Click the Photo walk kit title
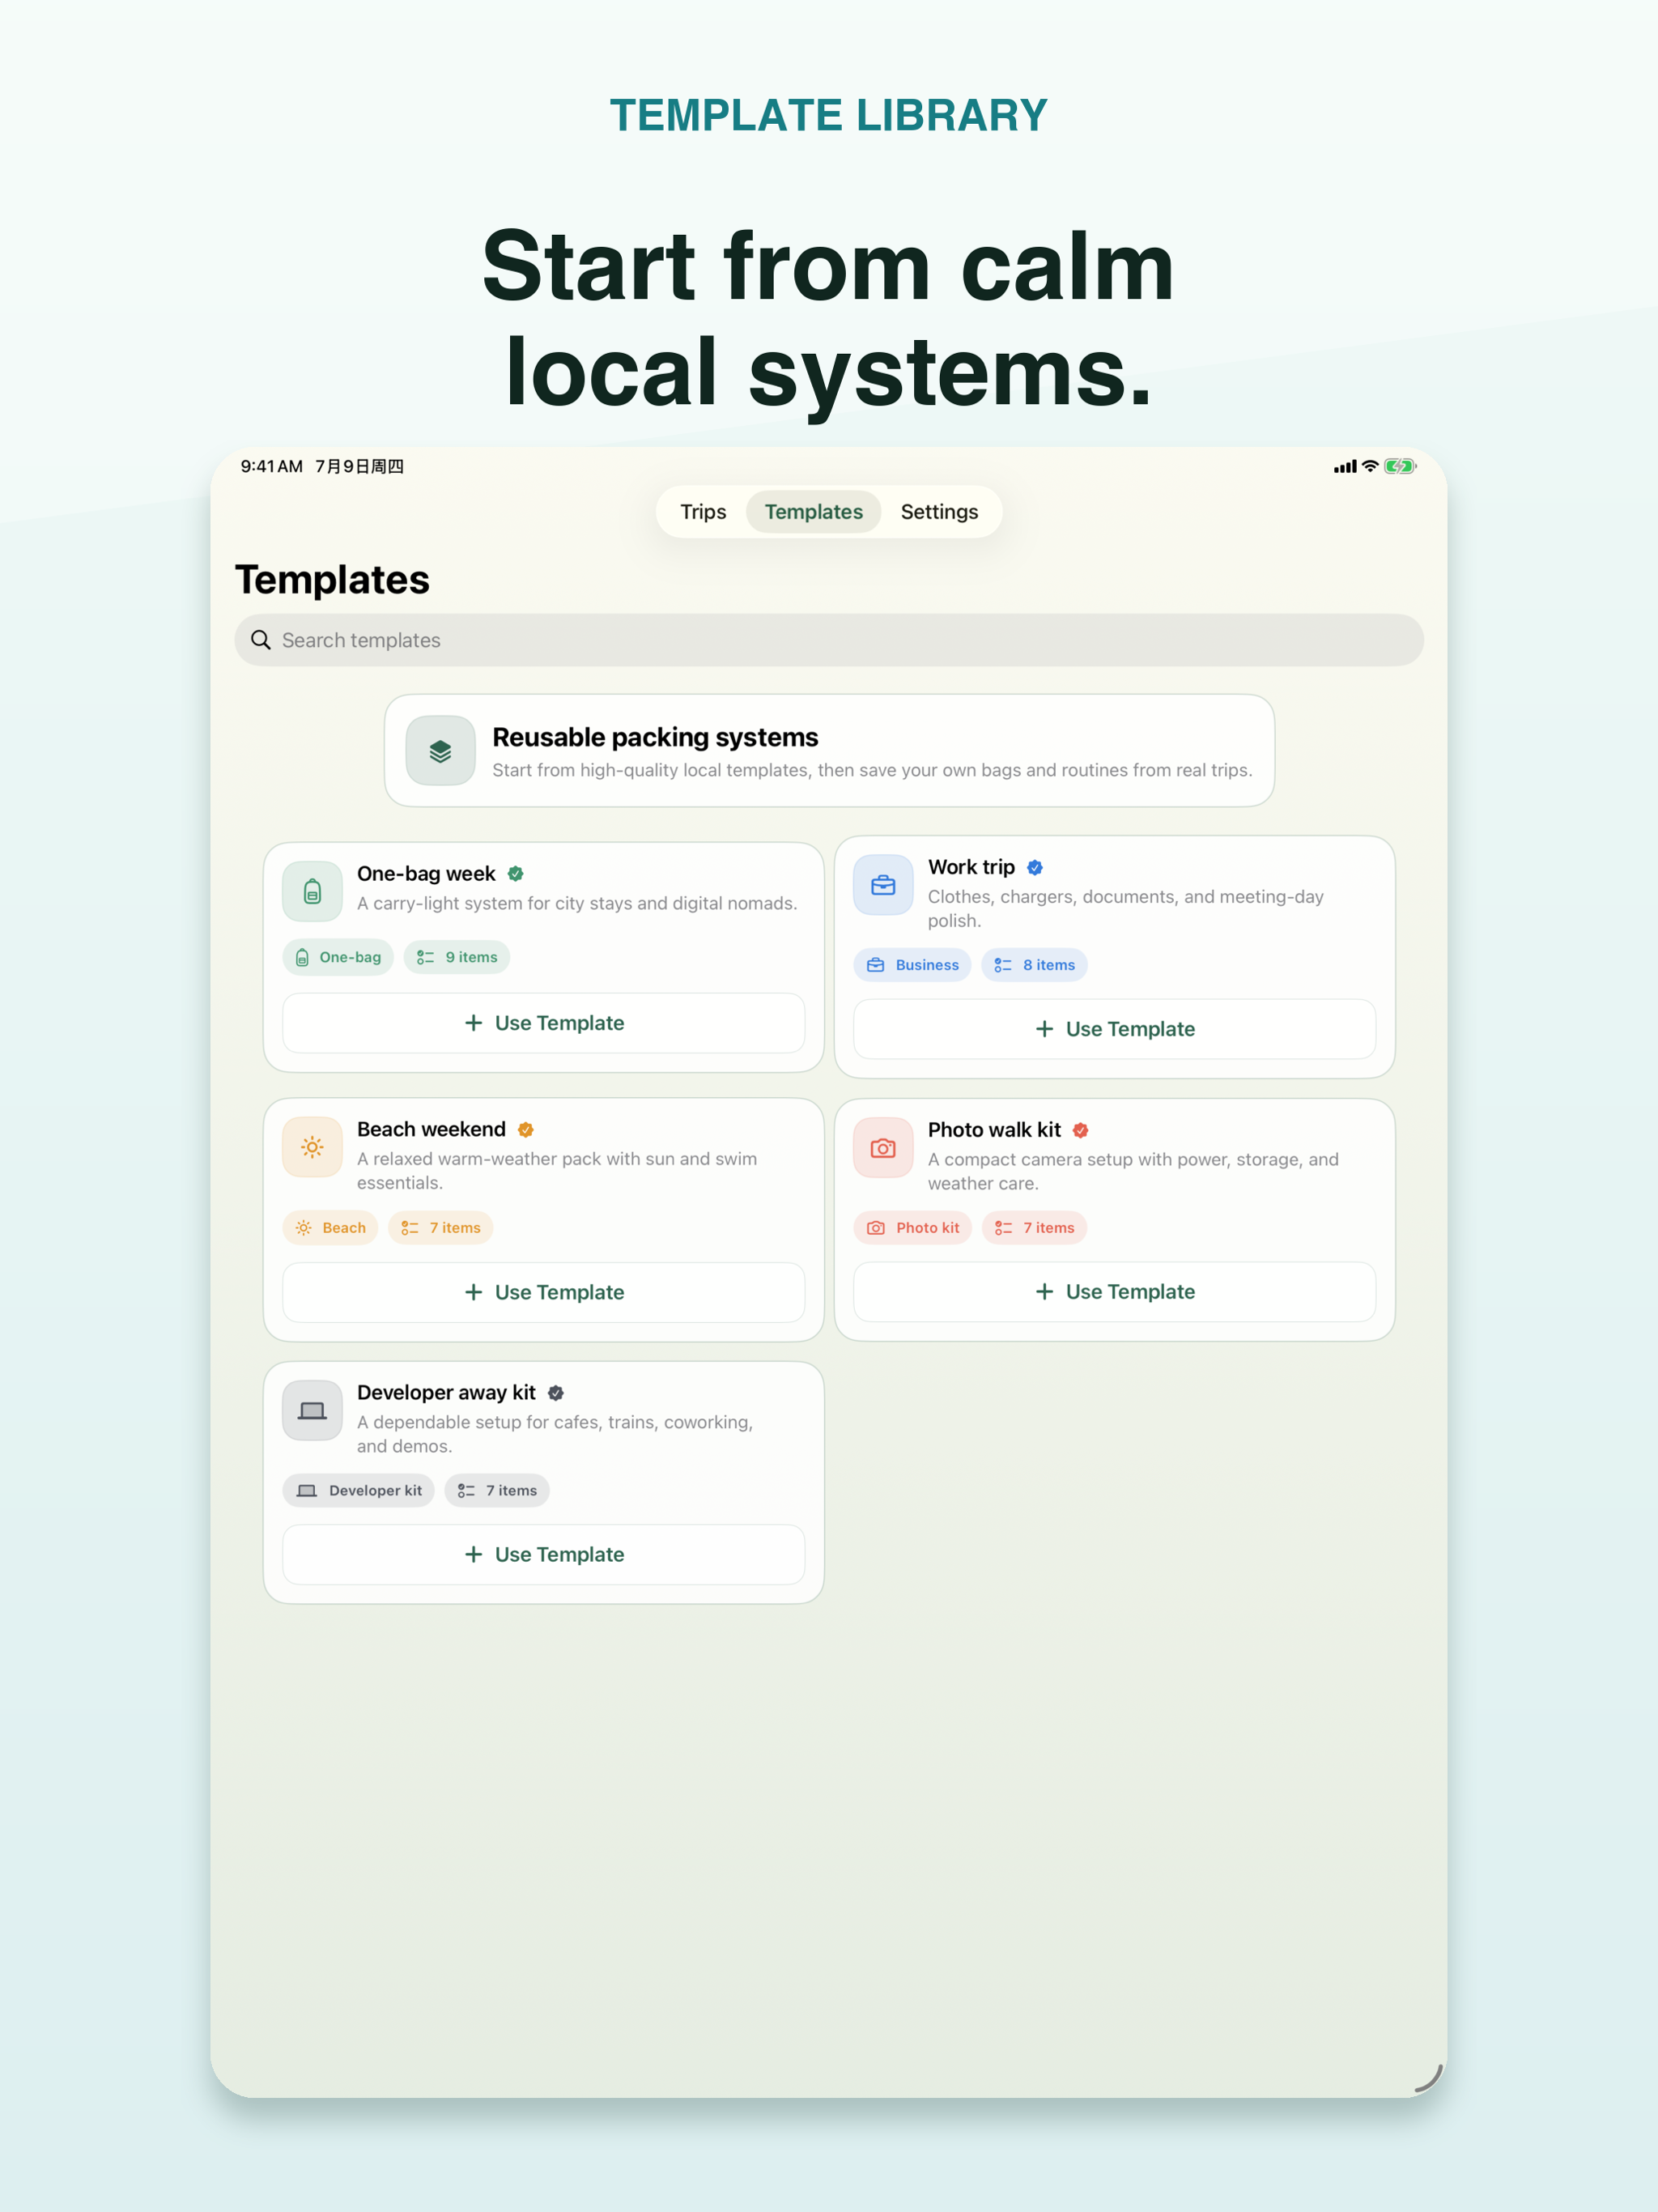Screen dimensions: 1658x2212 tap(994, 1130)
